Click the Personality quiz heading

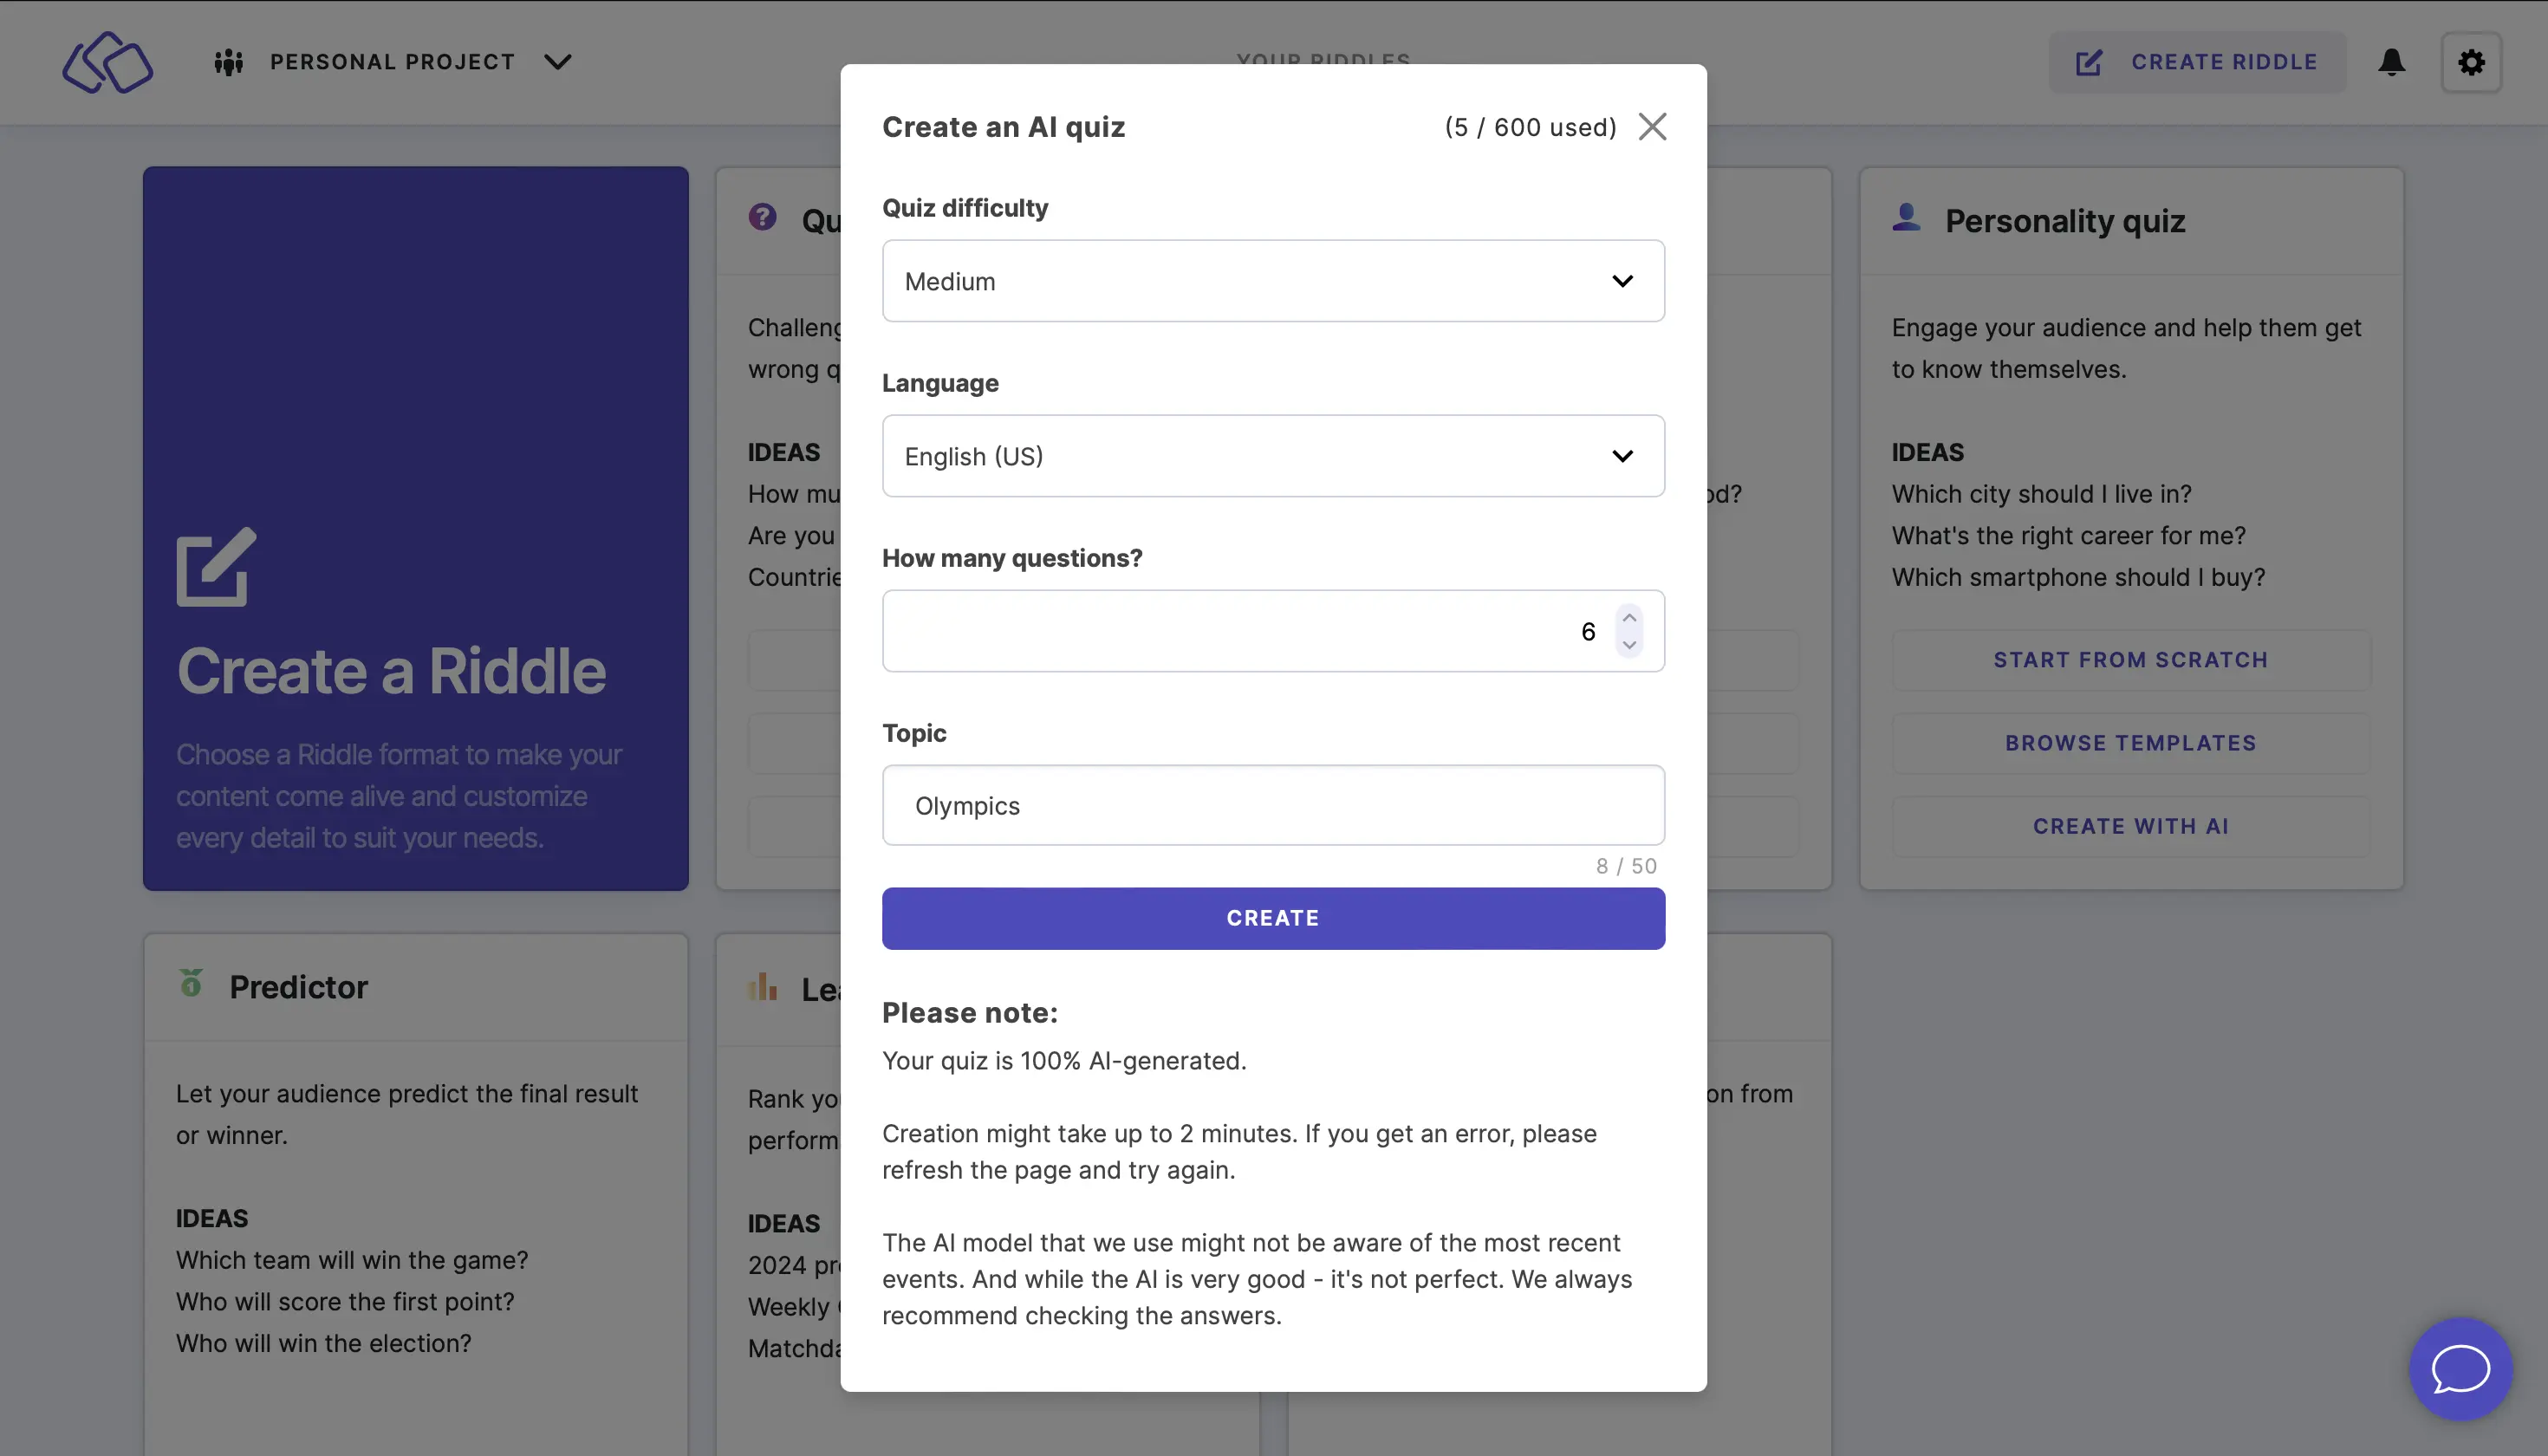point(2064,221)
